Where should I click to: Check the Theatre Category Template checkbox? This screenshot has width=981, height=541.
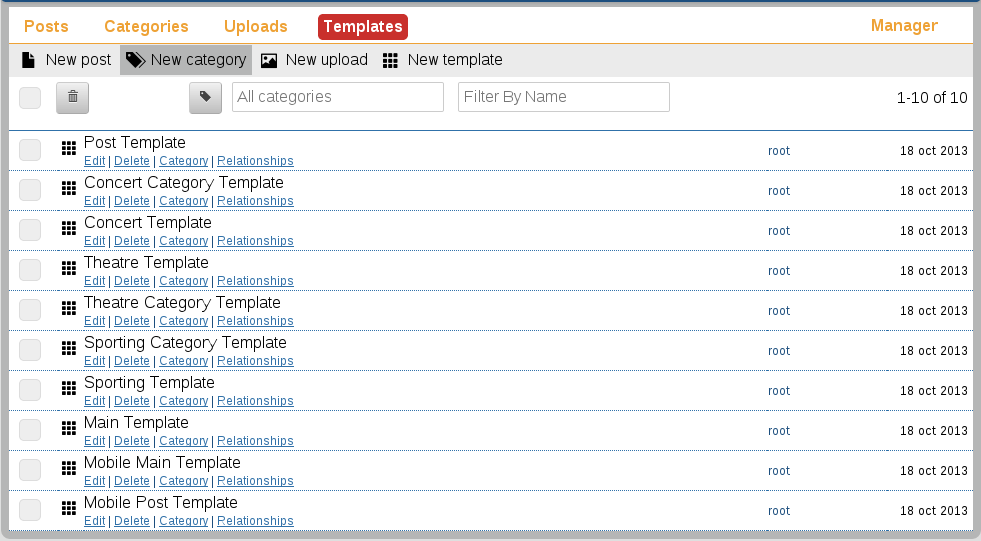30,310
